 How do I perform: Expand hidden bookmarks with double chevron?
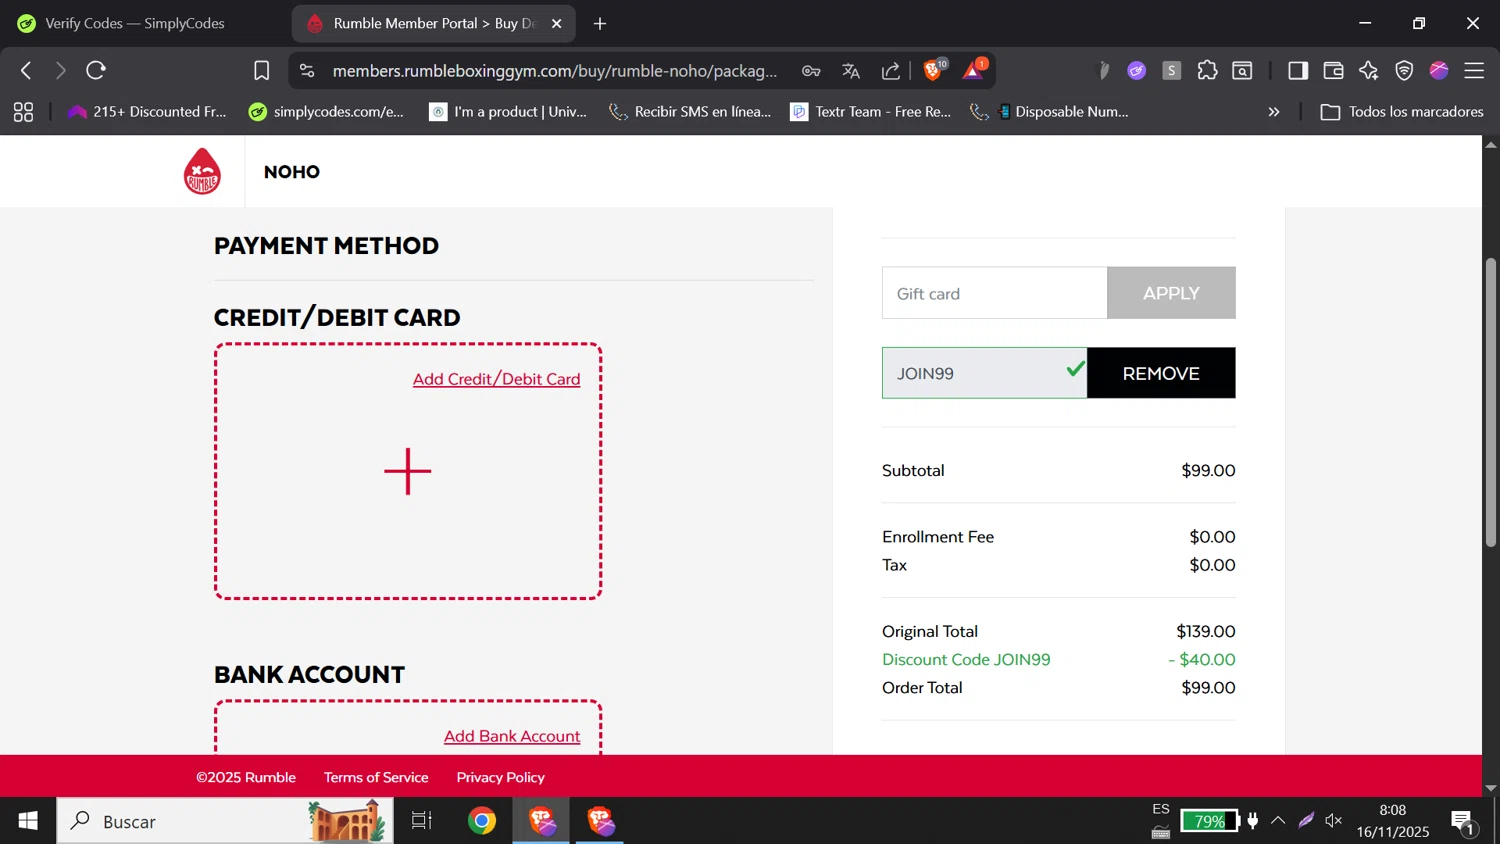(x=1274, y=112)
